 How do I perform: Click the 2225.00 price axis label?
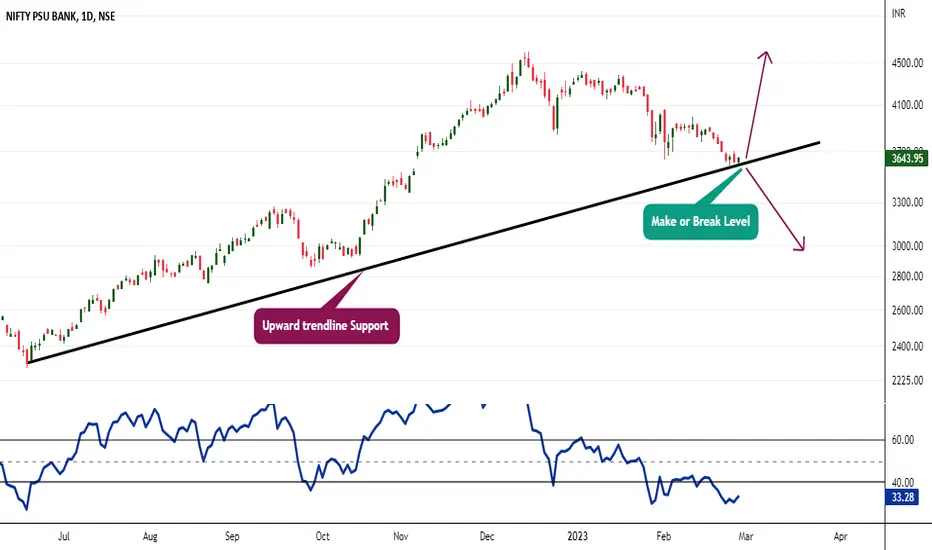click(907, 380)
